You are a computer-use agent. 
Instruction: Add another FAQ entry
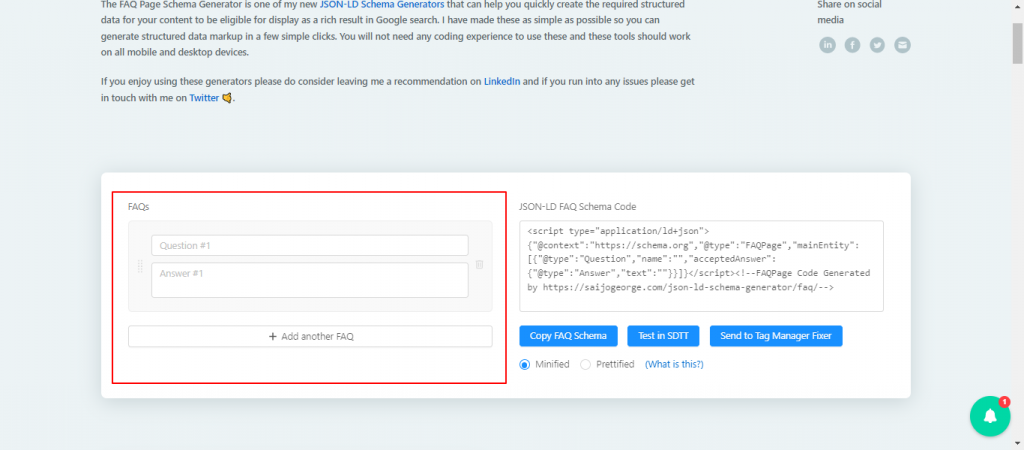(x=310, y=336)
